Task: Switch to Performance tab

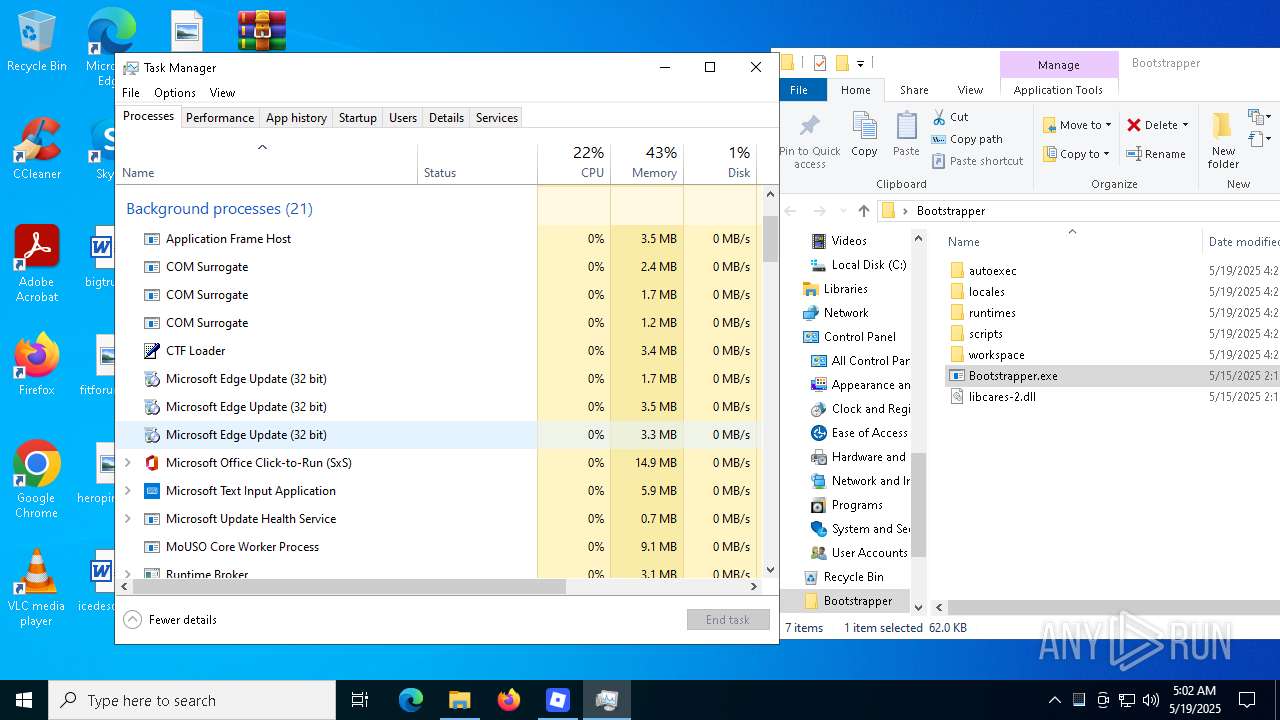Action: (220, 118)
